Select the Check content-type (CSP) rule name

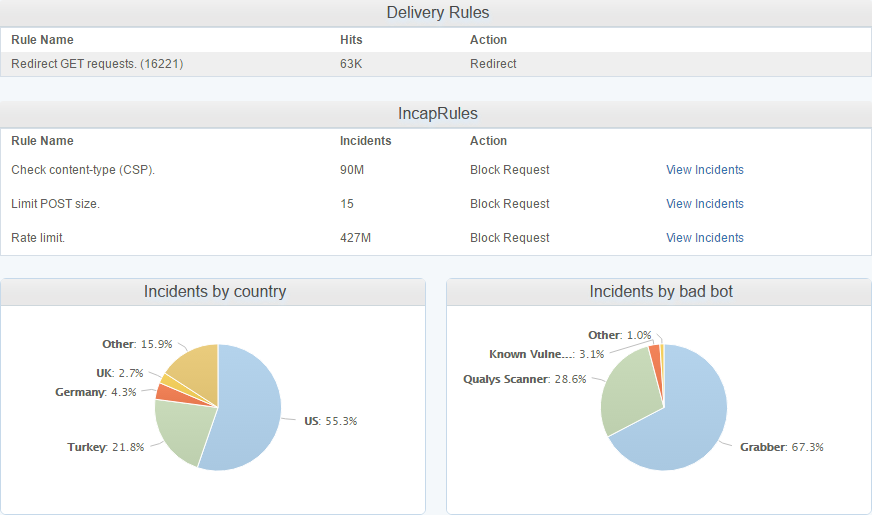(83, 170)
